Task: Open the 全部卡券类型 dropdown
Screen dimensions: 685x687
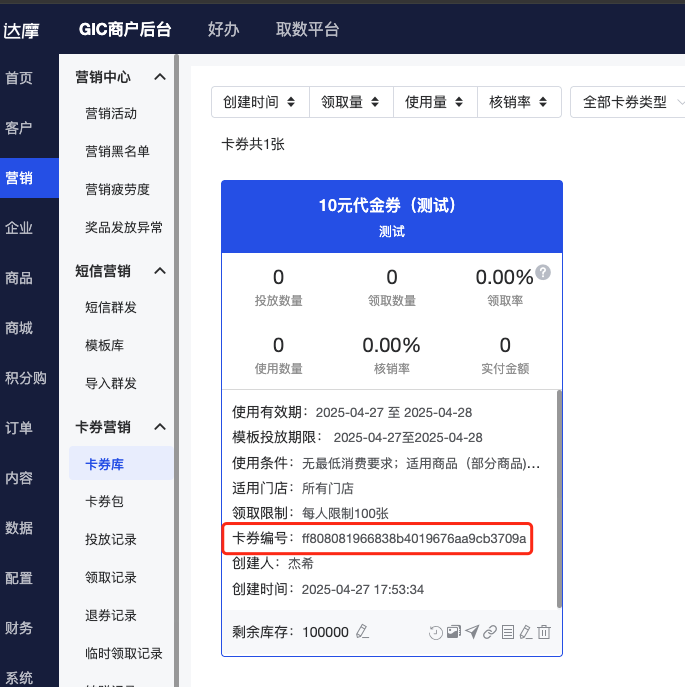Action: click(630, 102)
